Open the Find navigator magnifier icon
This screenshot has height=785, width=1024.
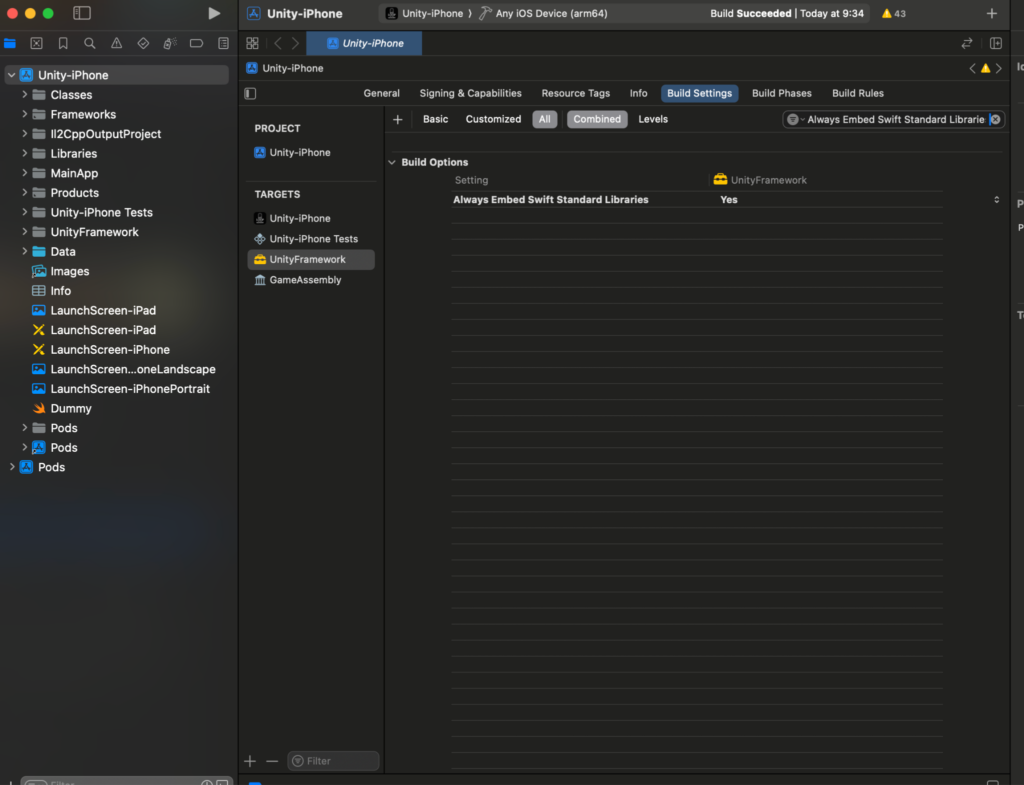pyautogui.click(x=90, y=43)
